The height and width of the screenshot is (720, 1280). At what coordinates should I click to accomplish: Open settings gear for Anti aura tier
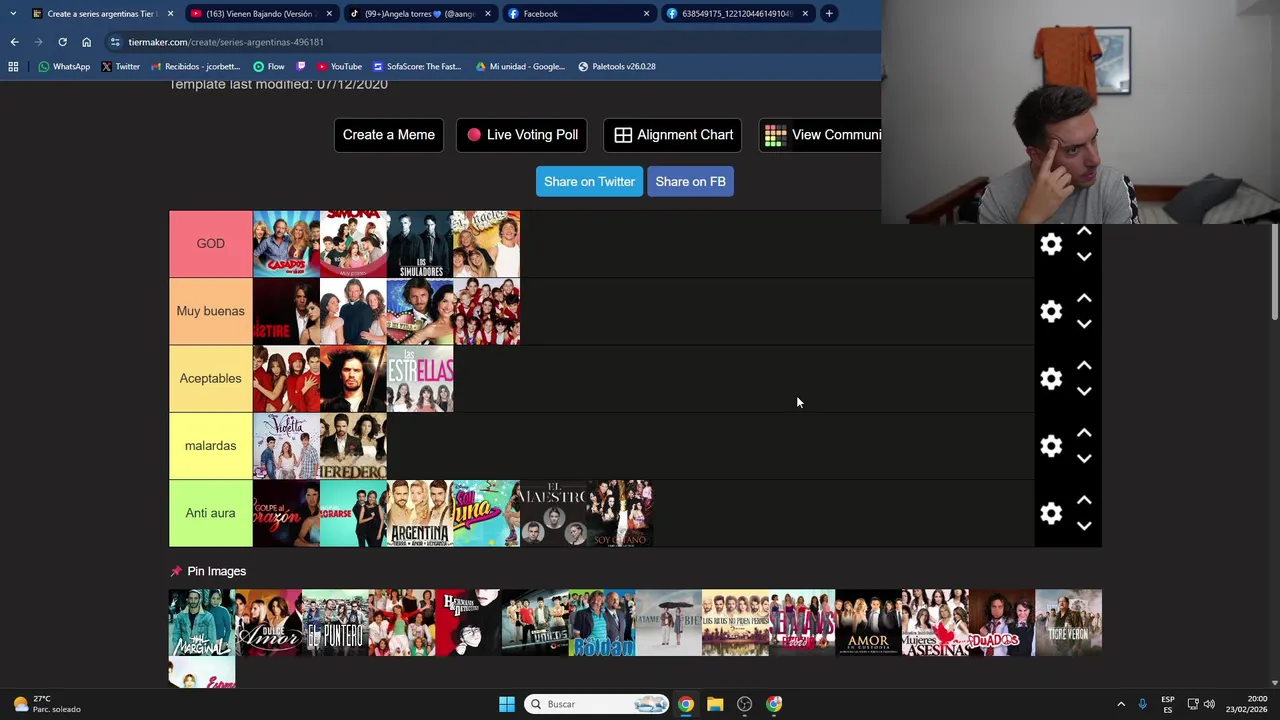pos(1051,513)
